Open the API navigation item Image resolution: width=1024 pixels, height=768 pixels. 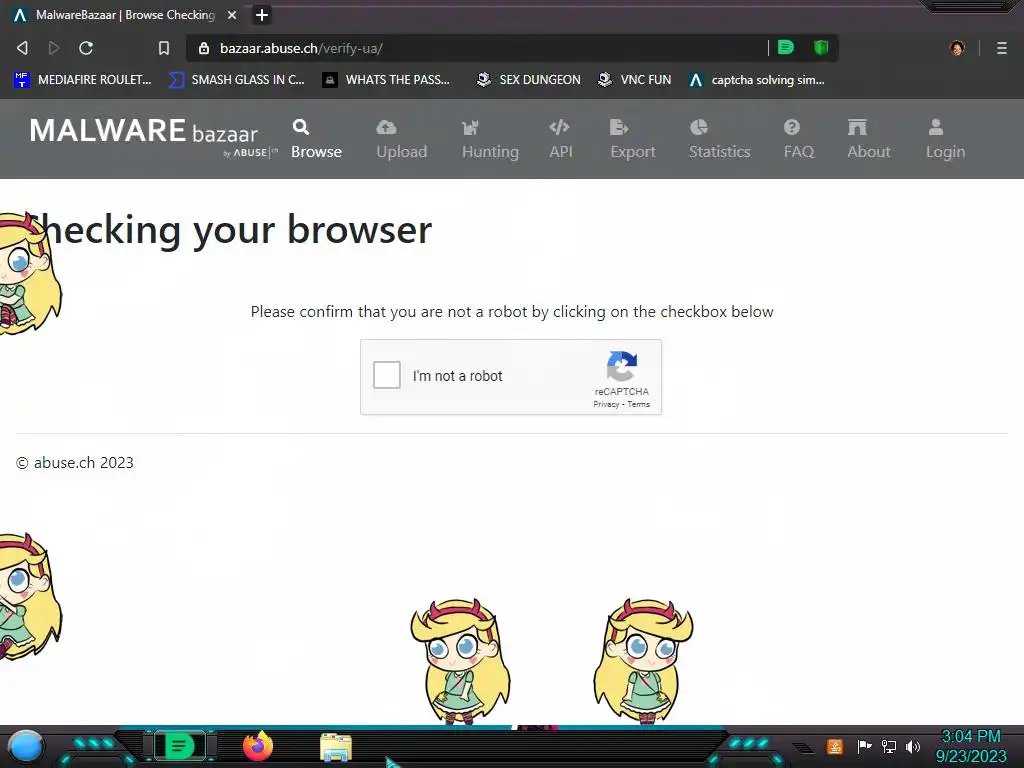click(x=560, y=139)
